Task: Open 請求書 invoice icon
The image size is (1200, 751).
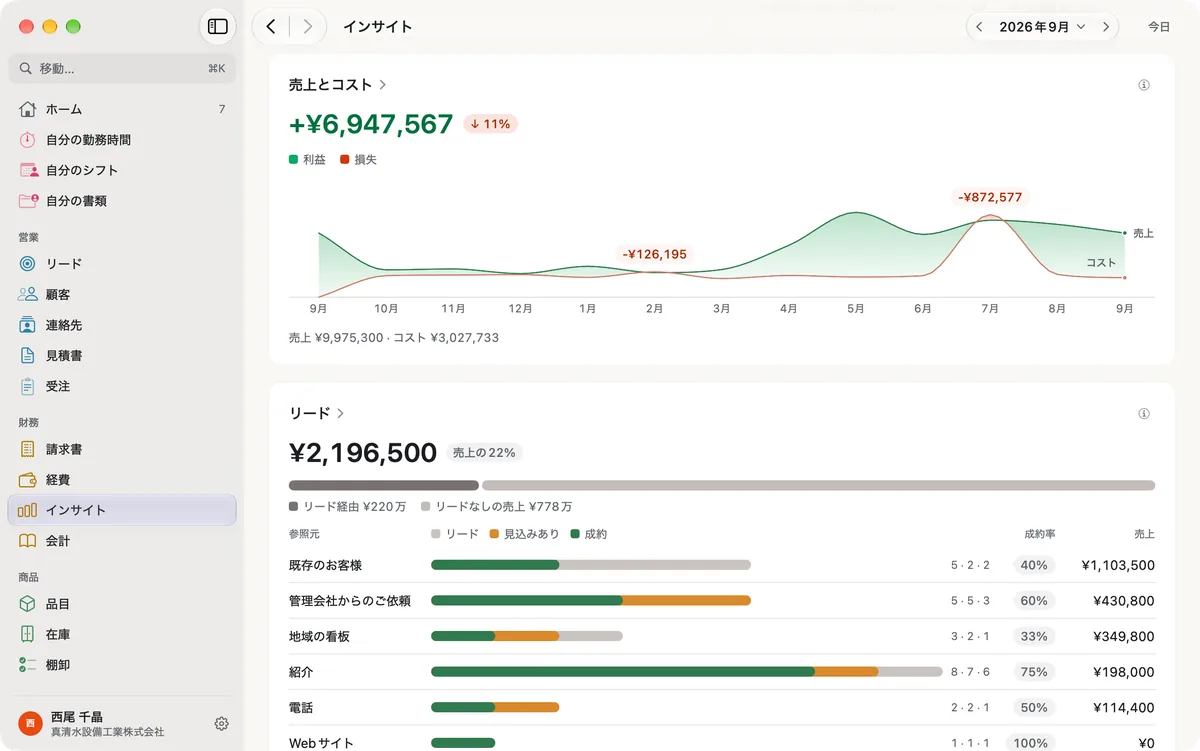Action: pyautogui.click(x=28, y=449)
